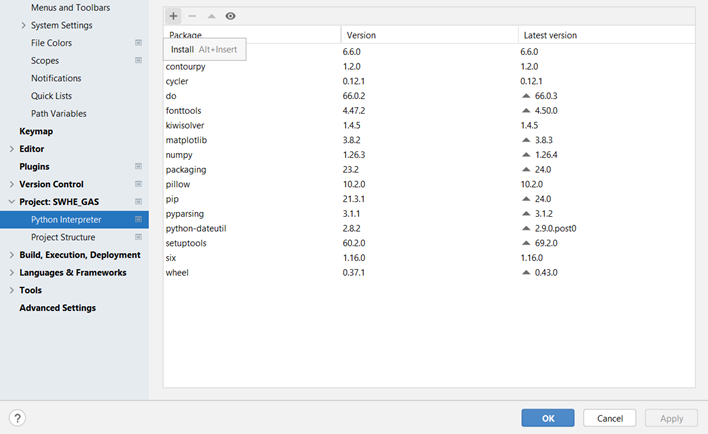This screenshot has width=708, height=434.
Task: Click project-level icon beside Version Control
Action: pos(139,184)
